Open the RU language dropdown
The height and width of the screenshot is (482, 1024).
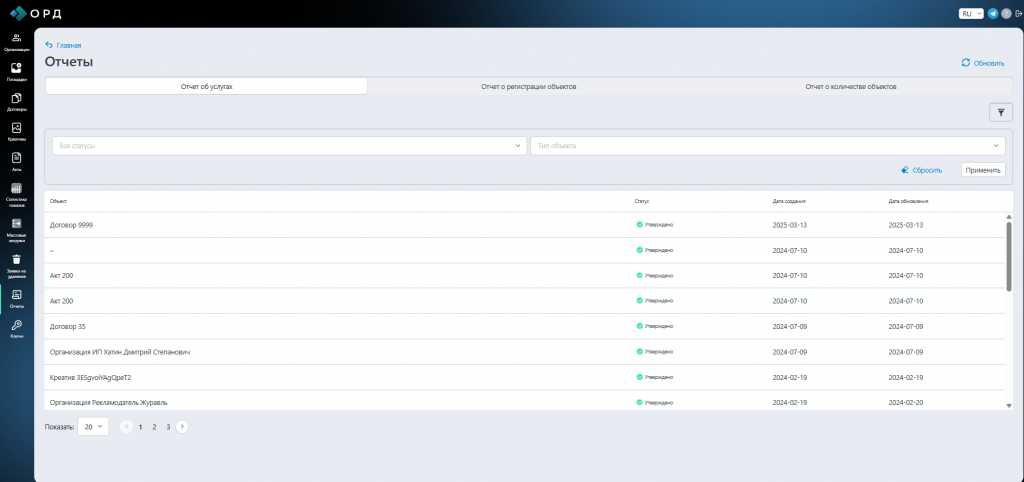pos(970,13)
